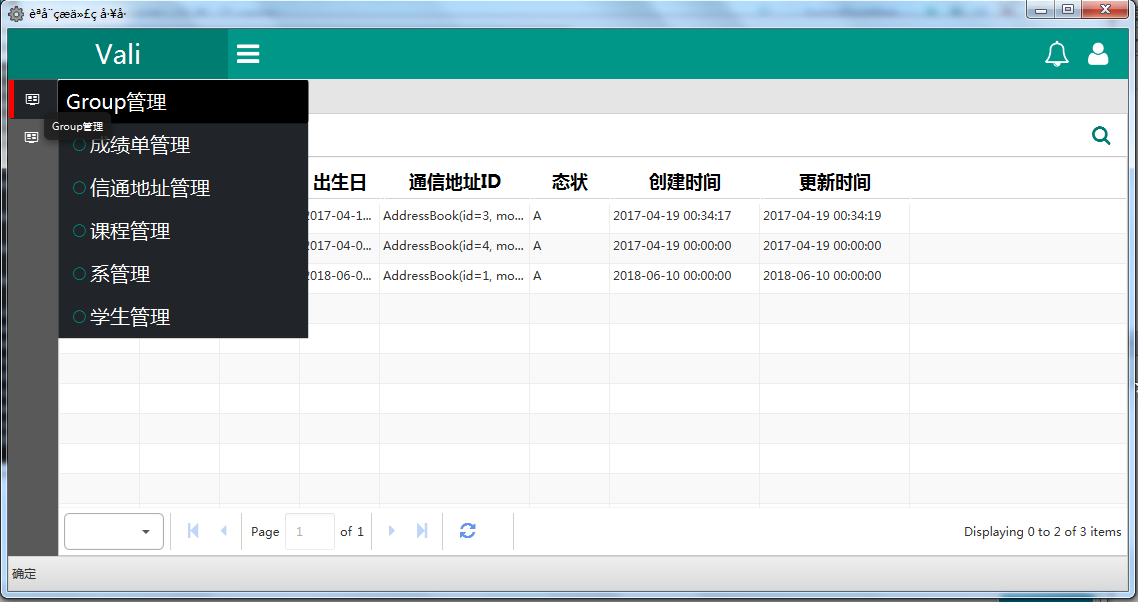Open the notifications bell
The image size is (1138, 602).
(x=1057, y=54)
